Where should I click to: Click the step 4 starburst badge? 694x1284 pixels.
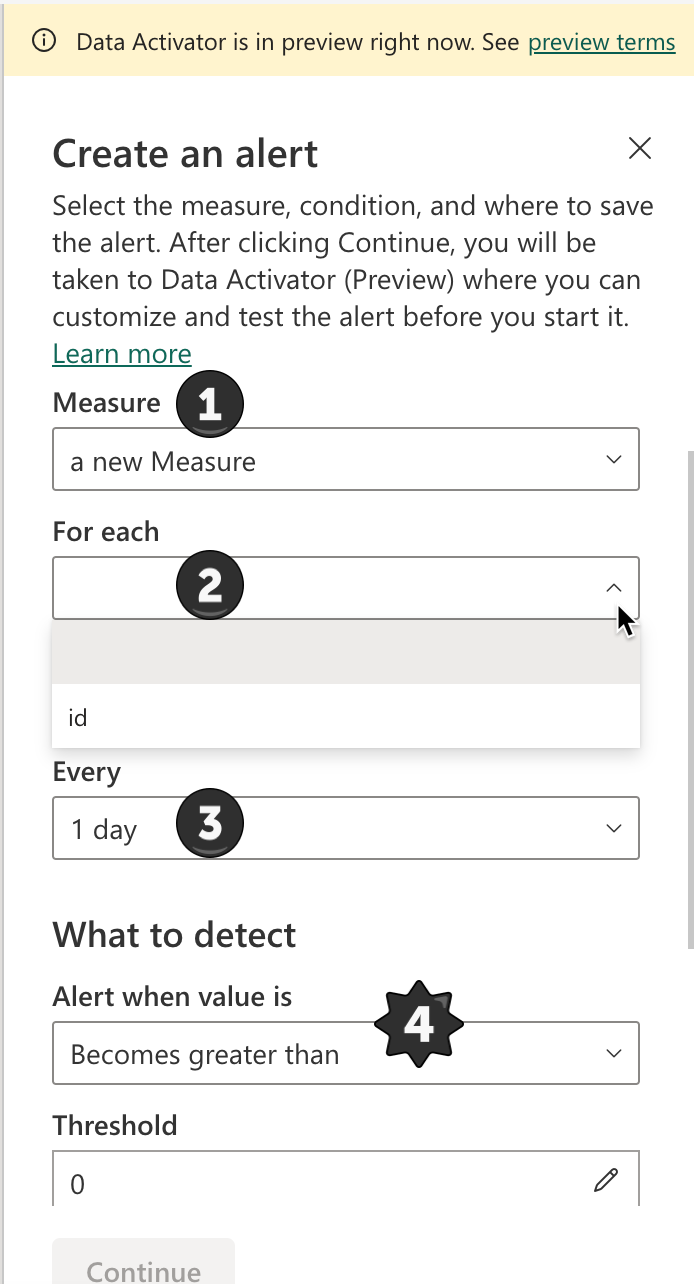coord(419,1023)
